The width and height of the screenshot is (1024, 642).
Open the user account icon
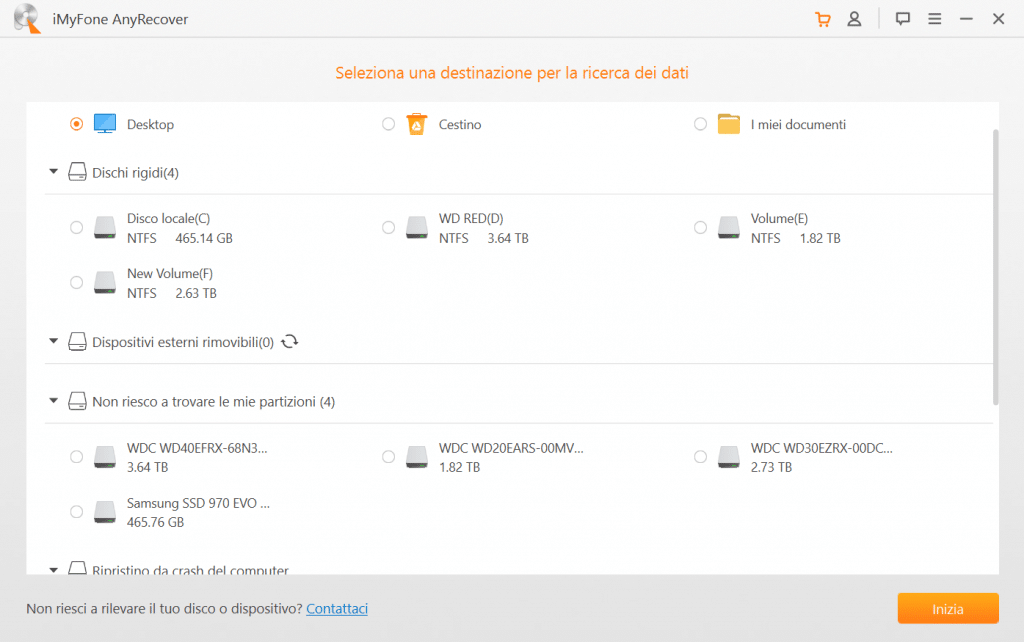(854, 20)
